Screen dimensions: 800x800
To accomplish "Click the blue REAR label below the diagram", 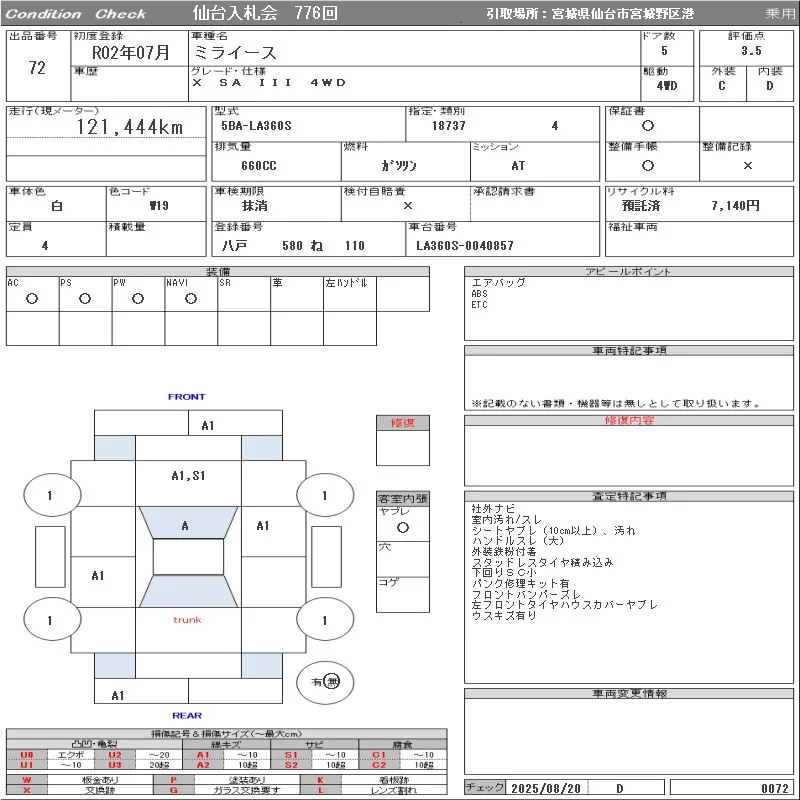I will tap(186, 715).
